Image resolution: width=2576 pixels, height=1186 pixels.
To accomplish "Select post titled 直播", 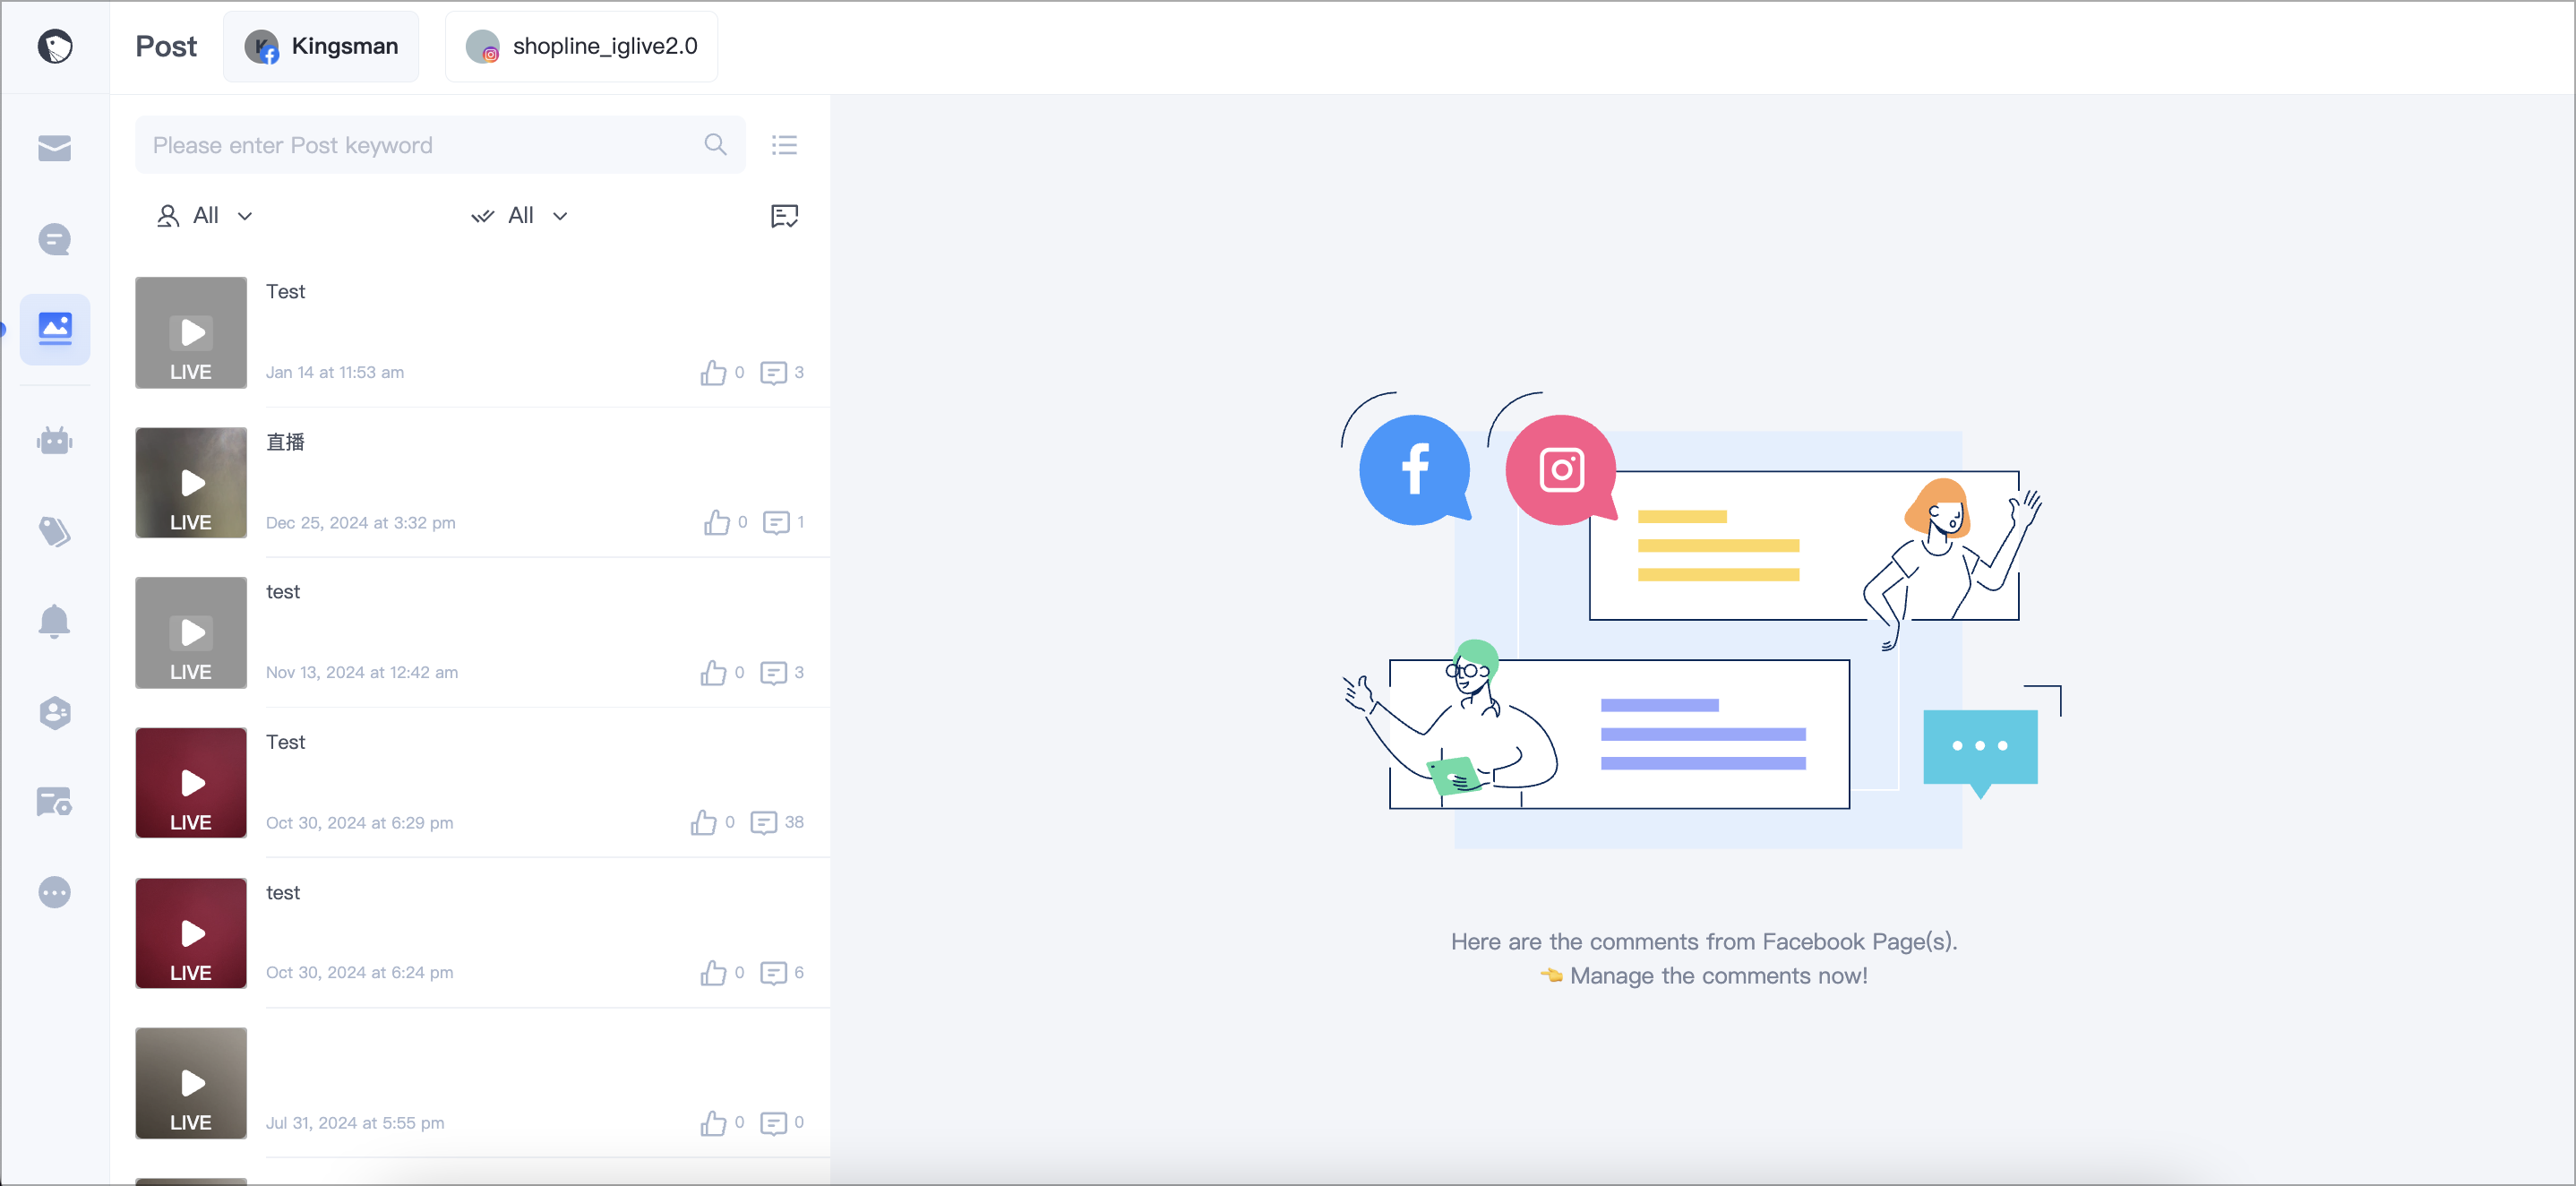I will pyautogui.click(x=285, y=442).
